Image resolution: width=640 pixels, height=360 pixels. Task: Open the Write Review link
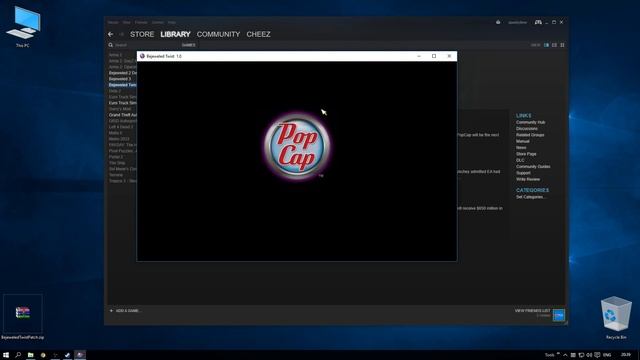528,179
